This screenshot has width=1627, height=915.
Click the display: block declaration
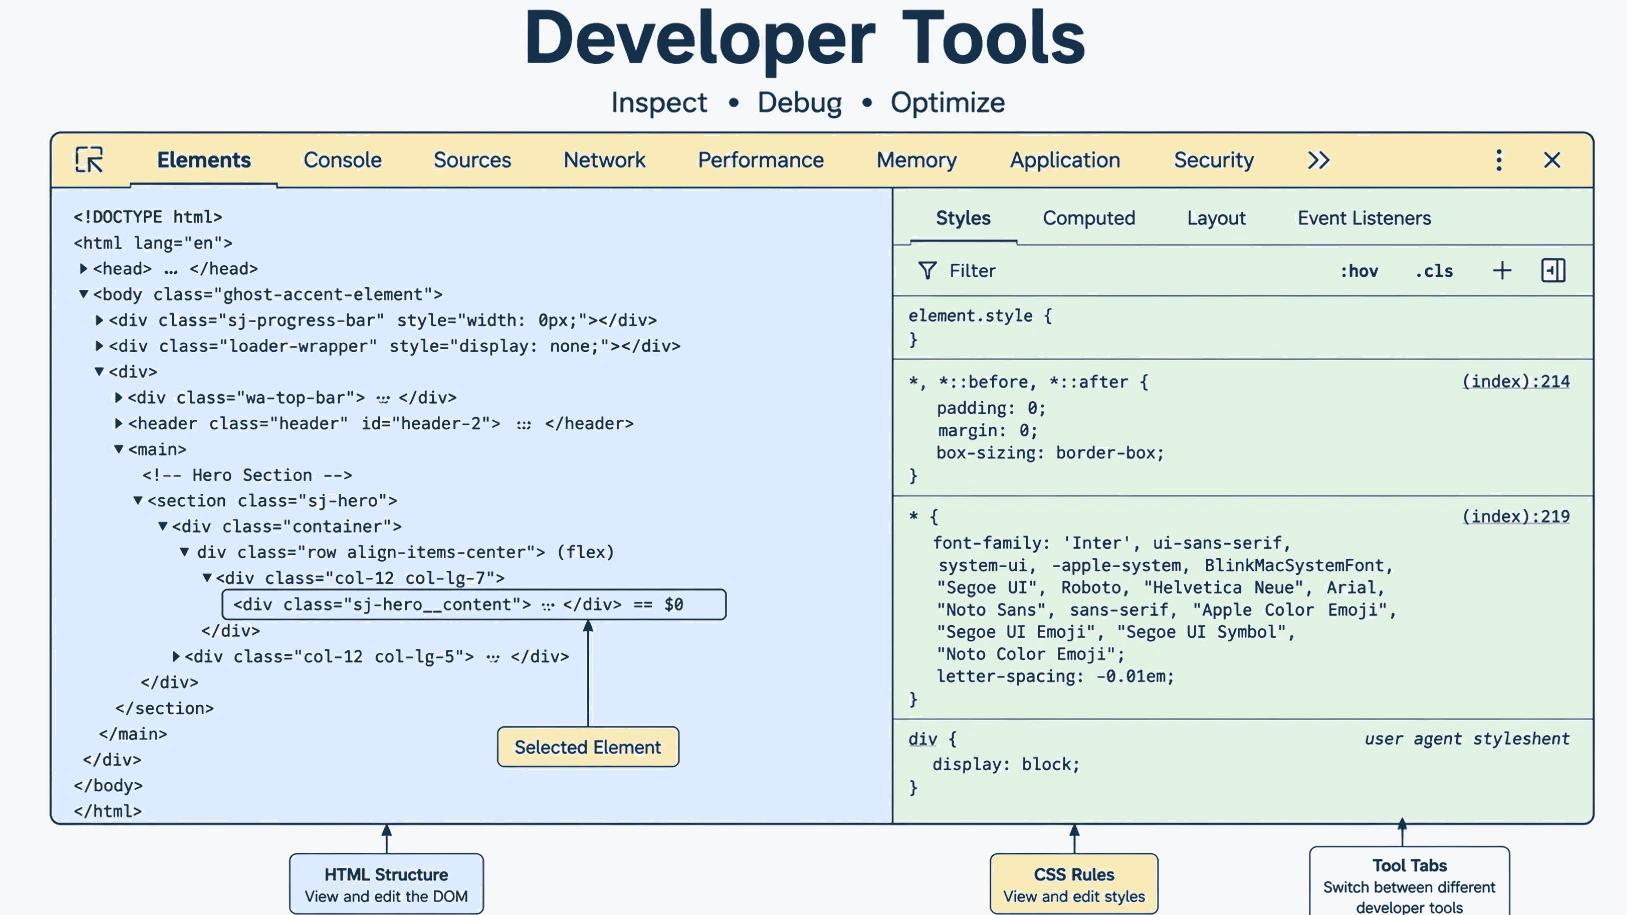pos(1006,765)
